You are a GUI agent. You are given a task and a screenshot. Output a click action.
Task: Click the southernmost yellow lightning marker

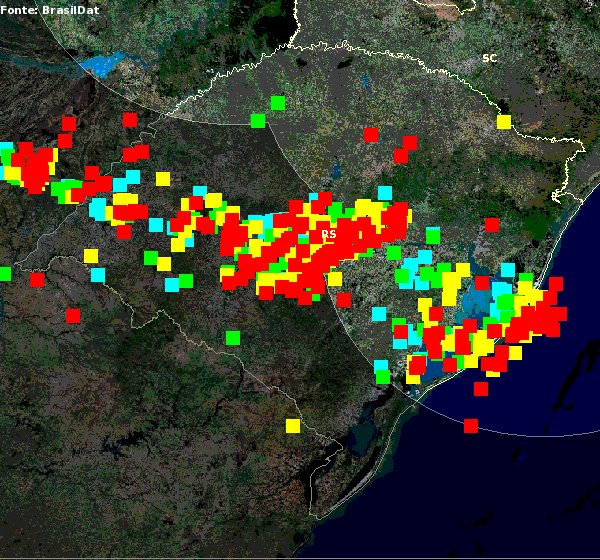pyautogui.click(x=293, y=426)
